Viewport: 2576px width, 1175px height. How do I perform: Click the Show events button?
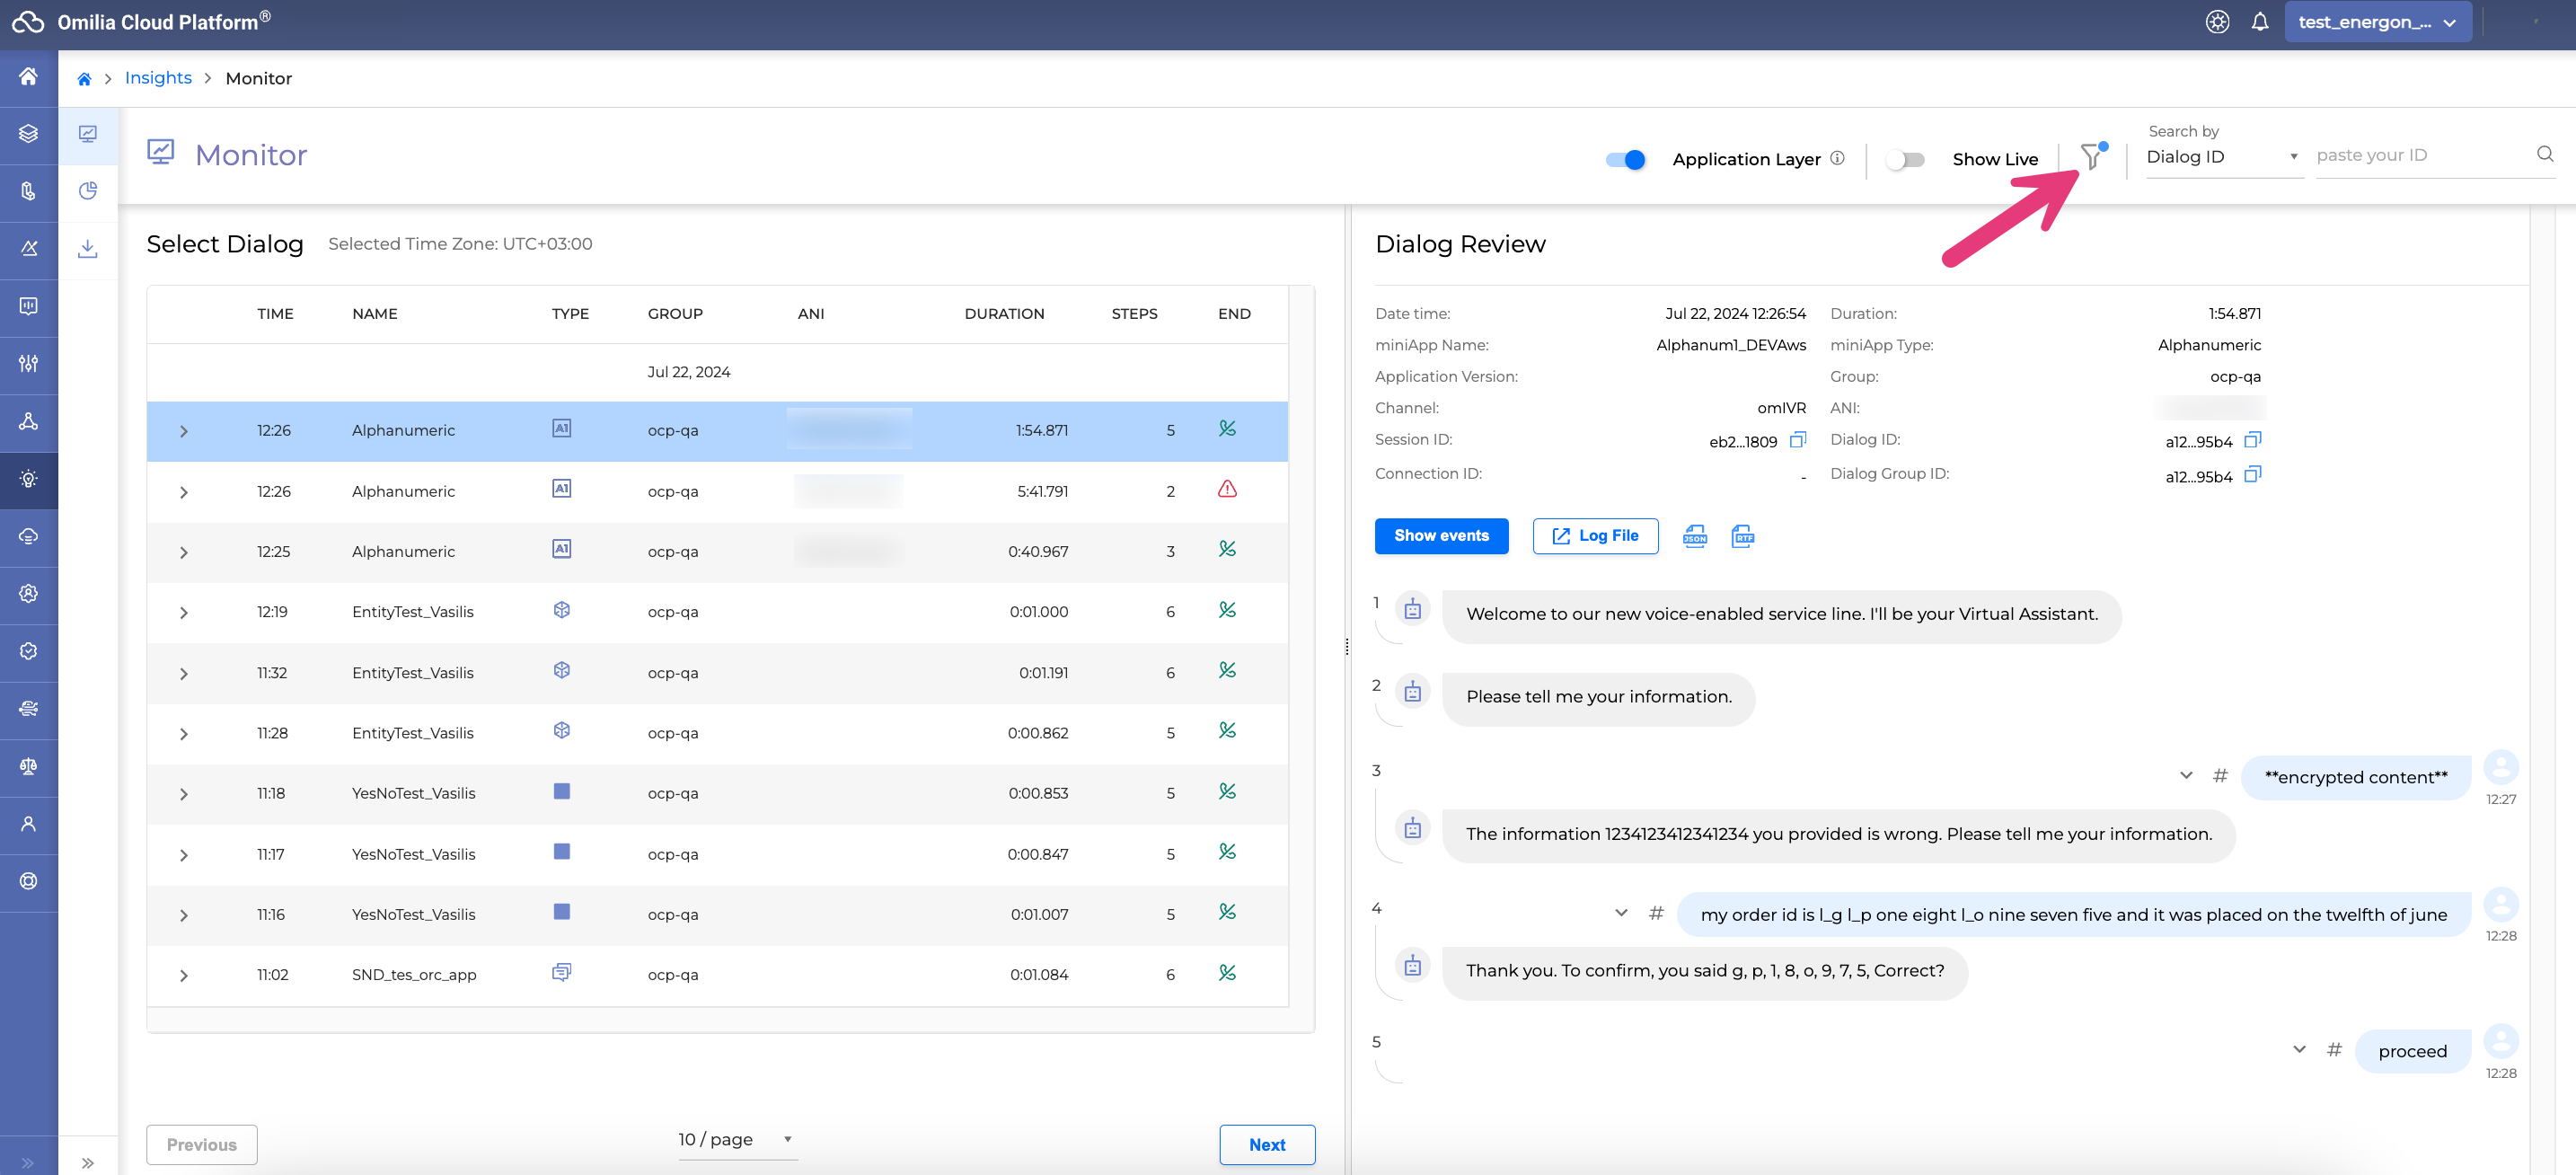pyautogui.click(x=1440, y=536)
